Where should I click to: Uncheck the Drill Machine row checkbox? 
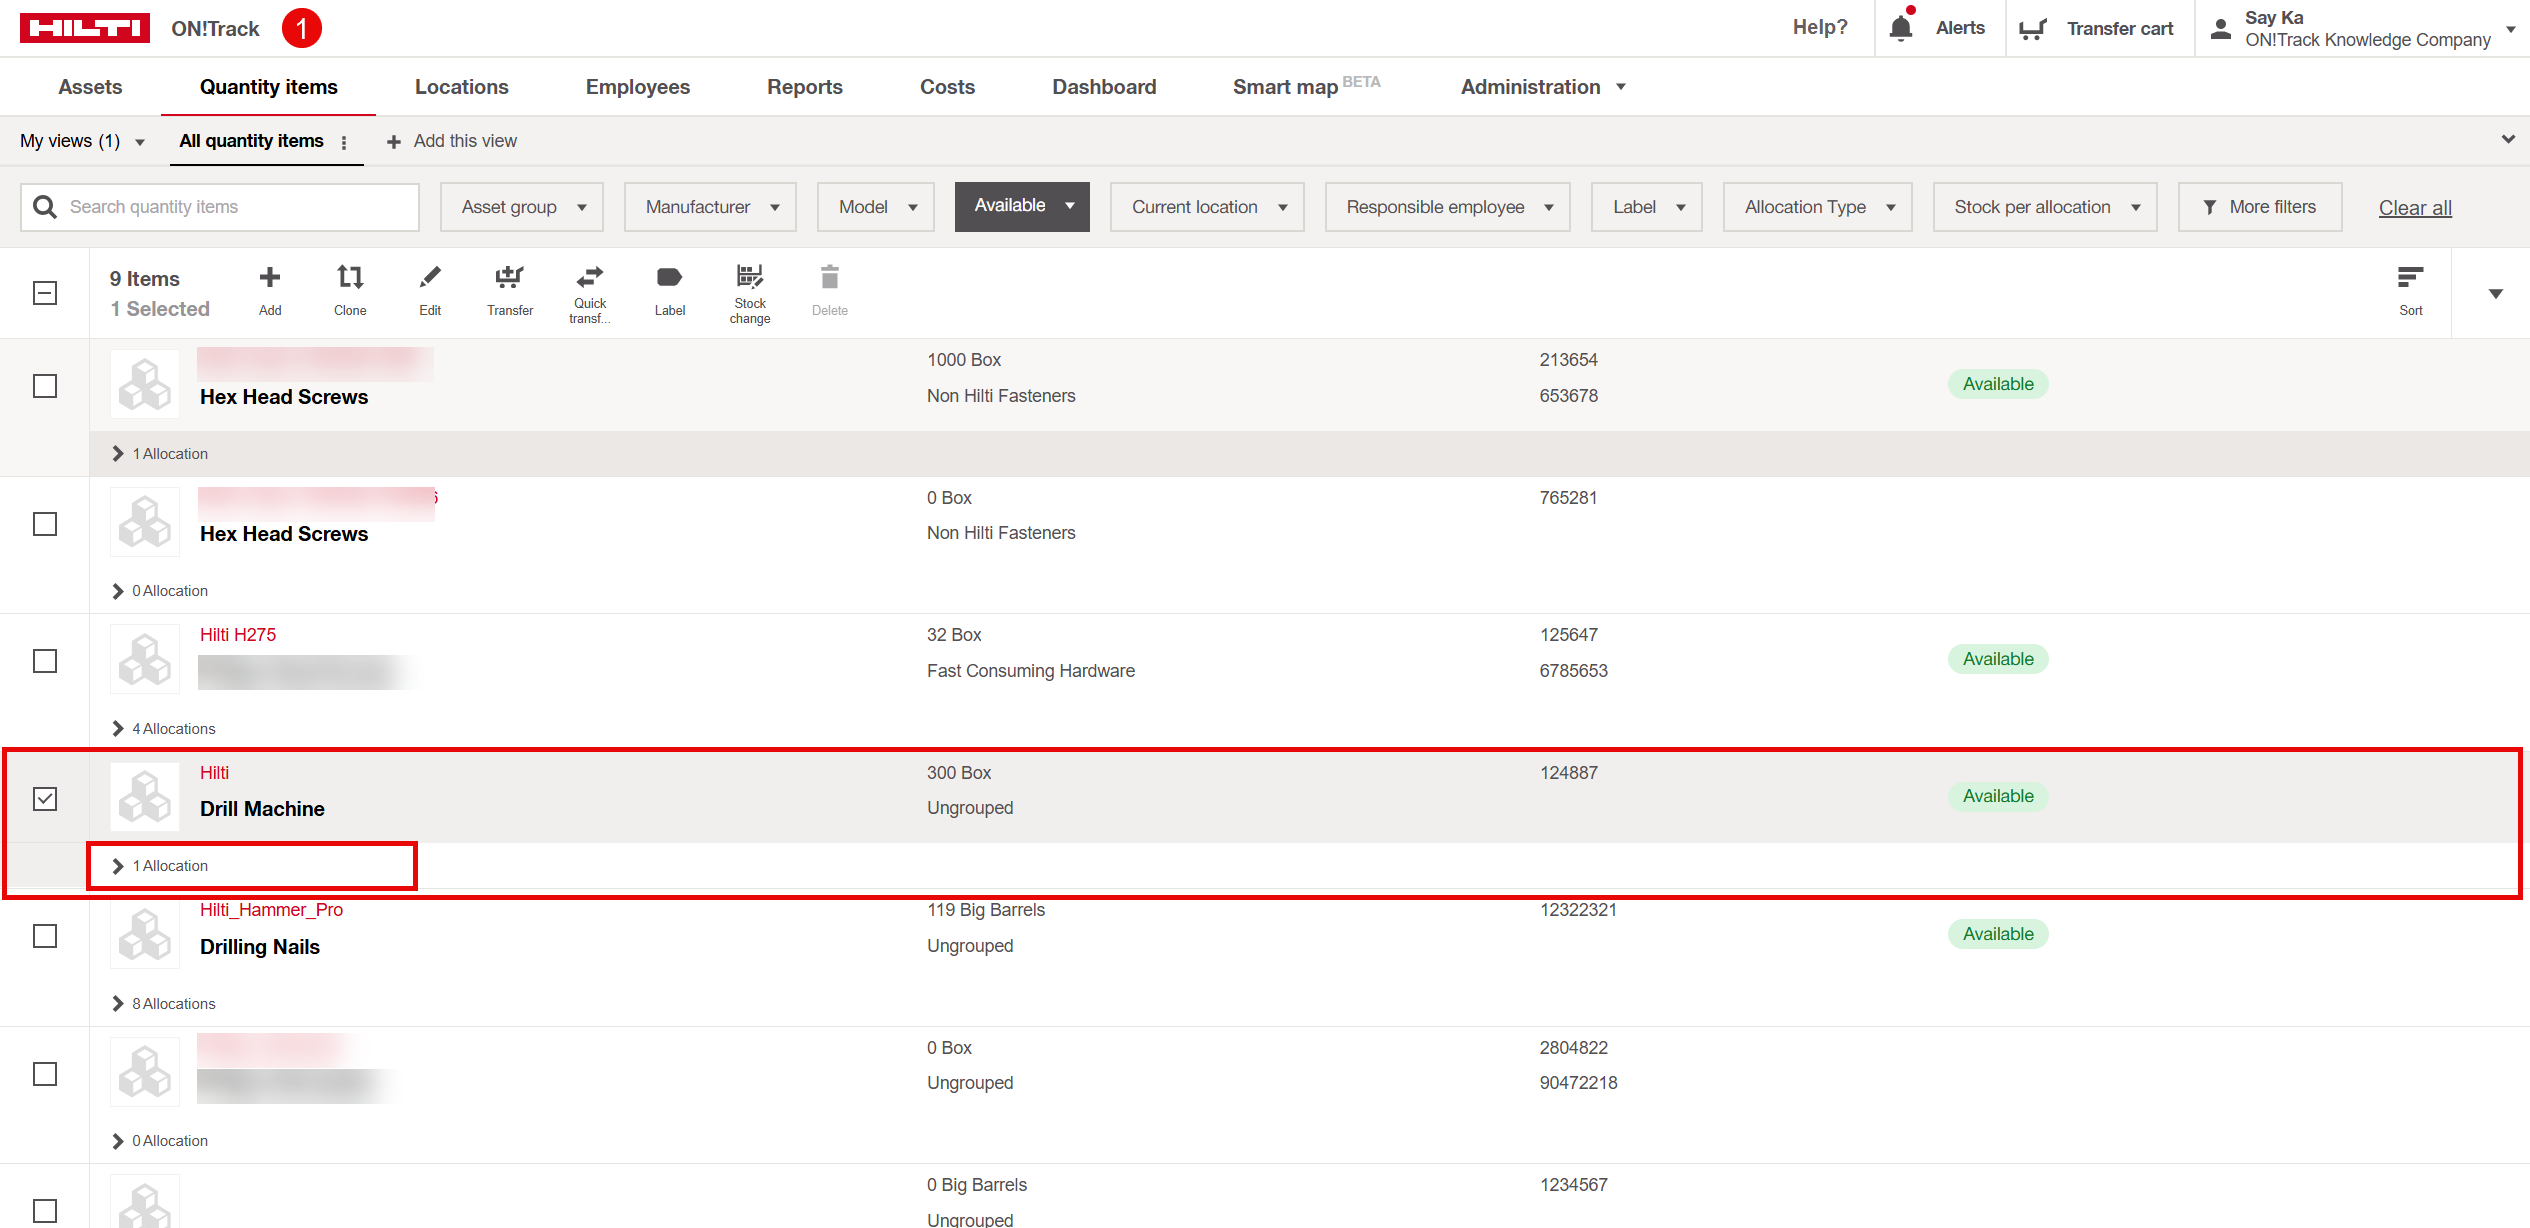(45, 798)
